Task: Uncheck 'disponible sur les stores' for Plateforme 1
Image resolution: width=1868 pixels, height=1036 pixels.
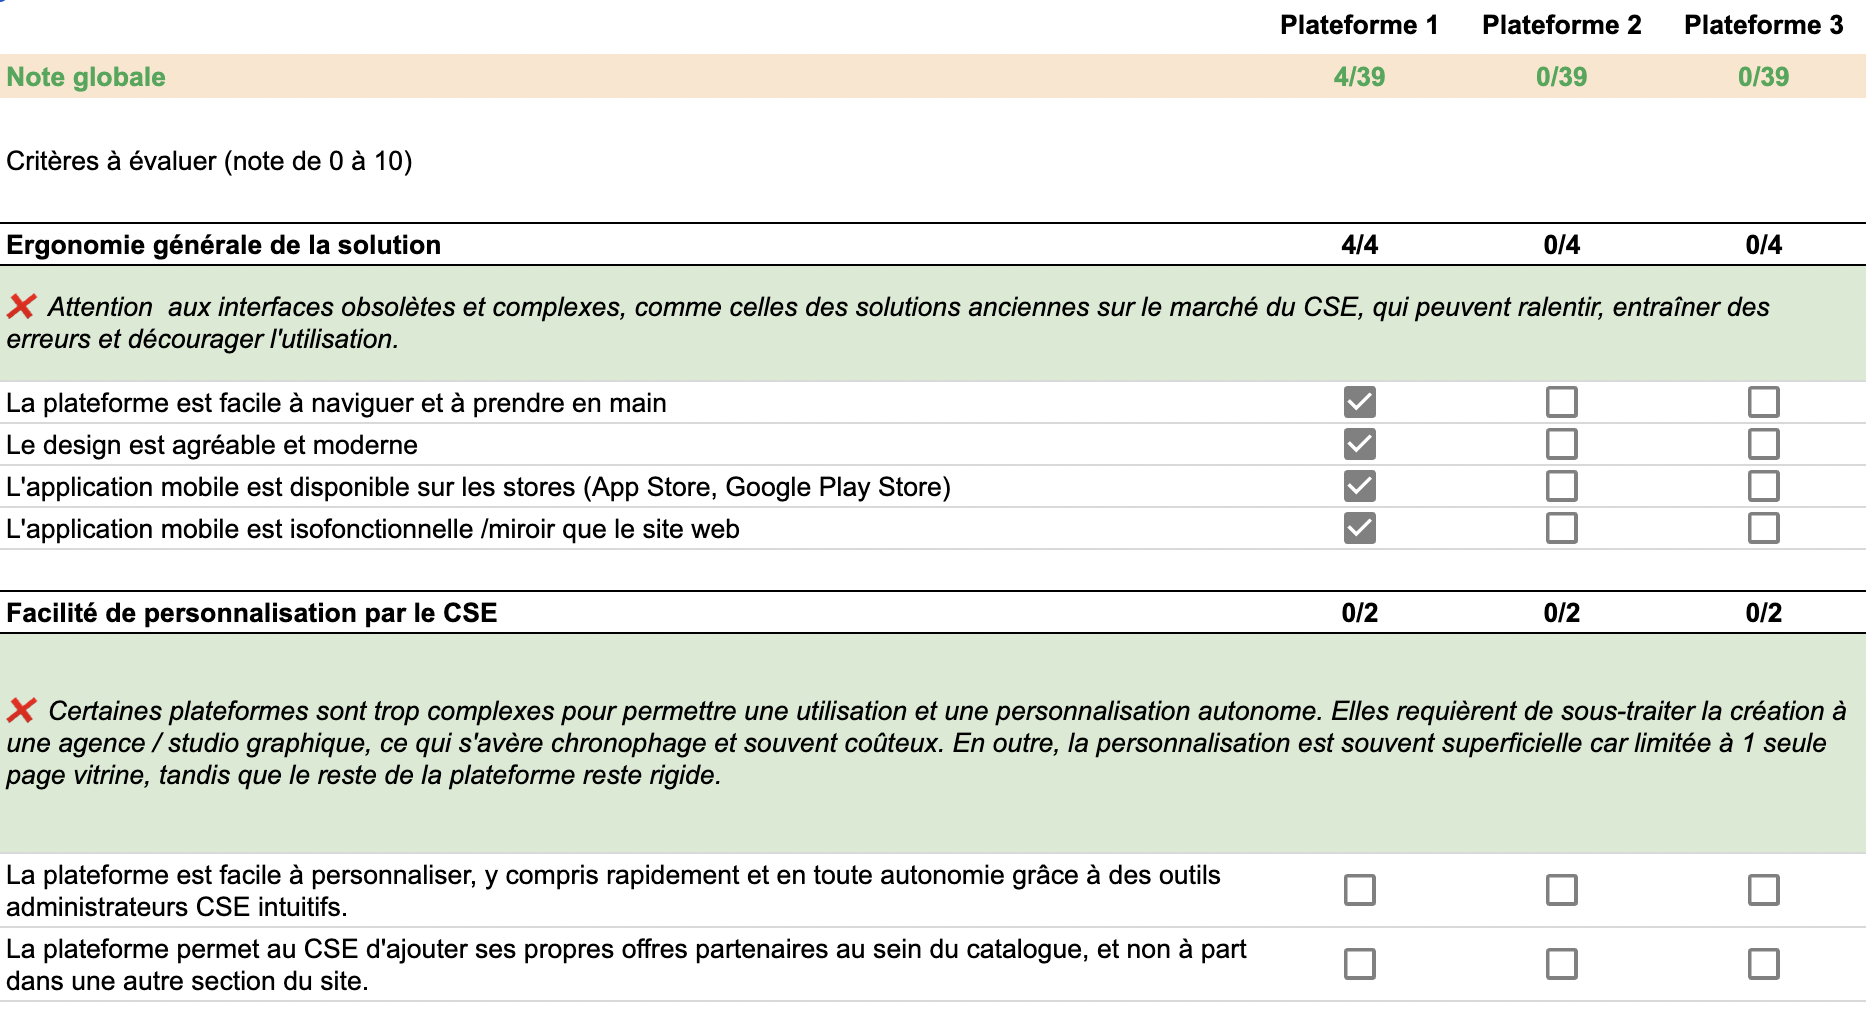Action: click(1359, 486)
